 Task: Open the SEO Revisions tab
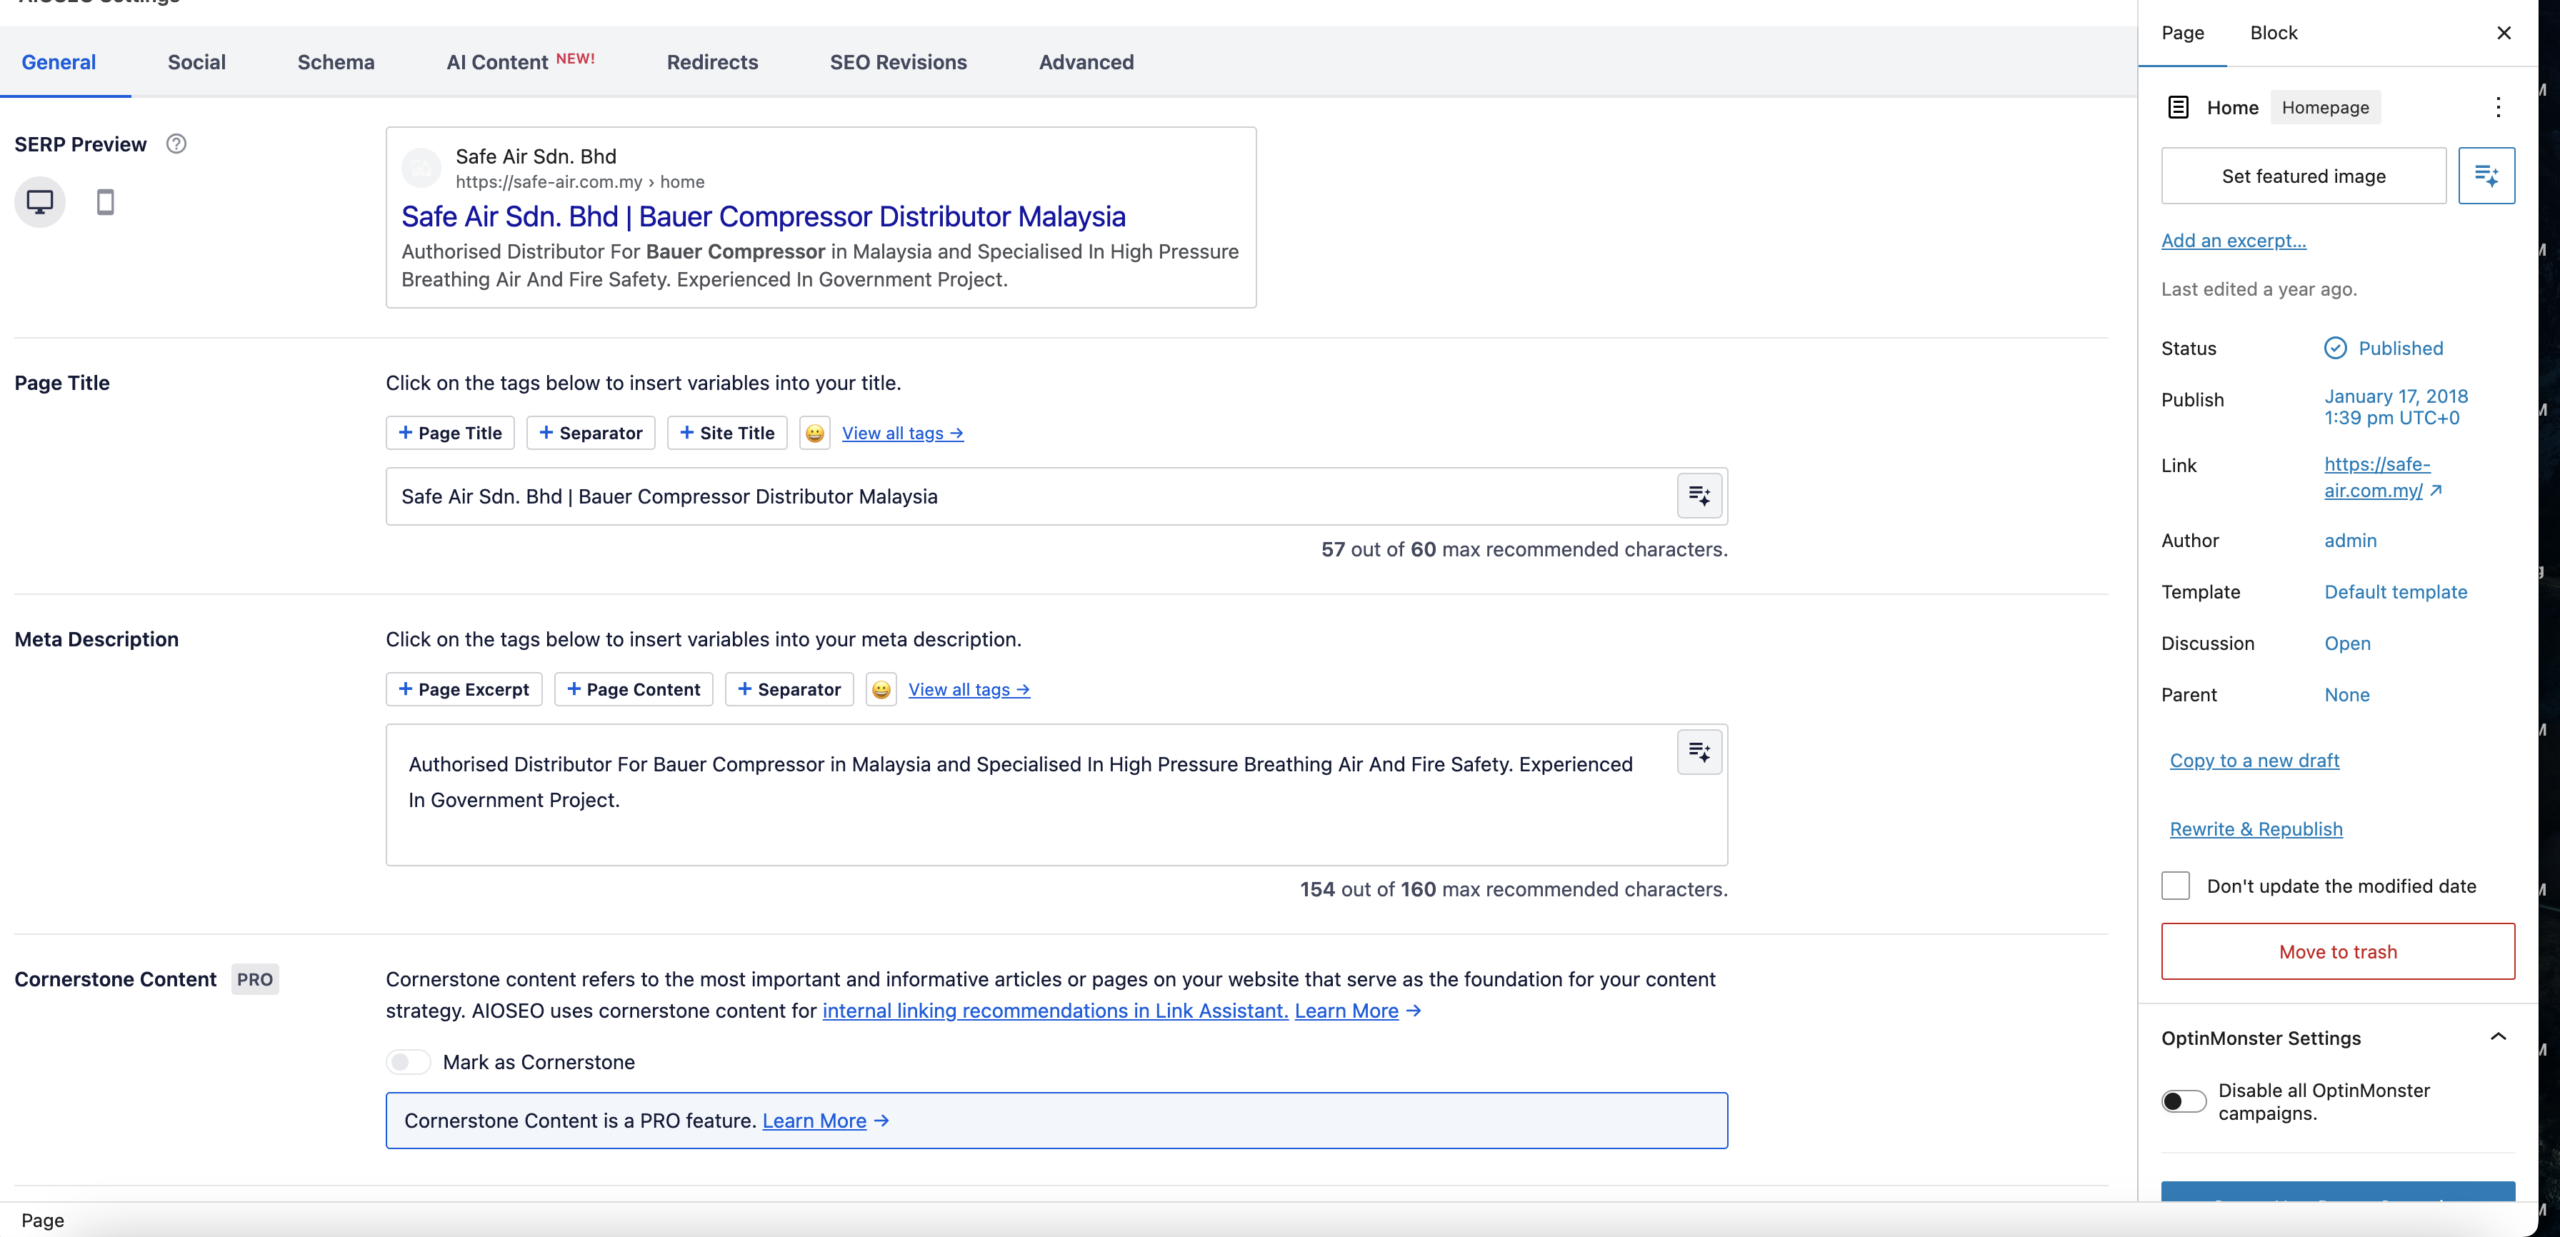point(899,62)
